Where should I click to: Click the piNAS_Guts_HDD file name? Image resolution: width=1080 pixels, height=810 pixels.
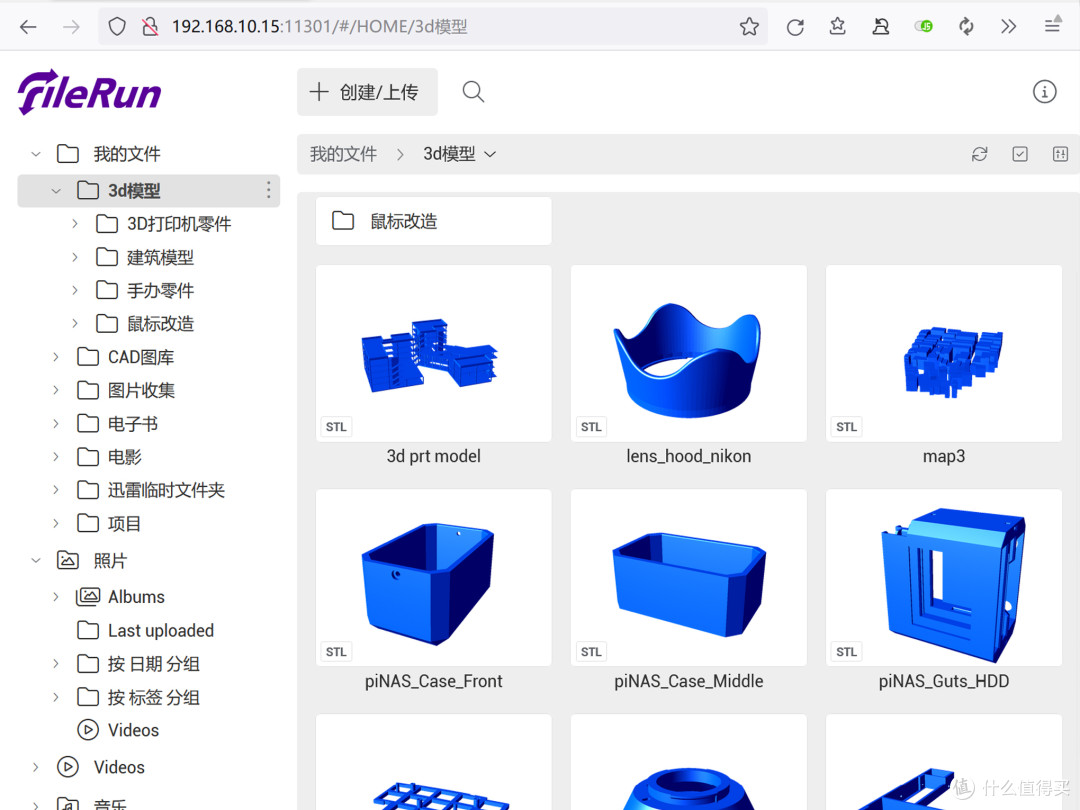pos(944,681)
